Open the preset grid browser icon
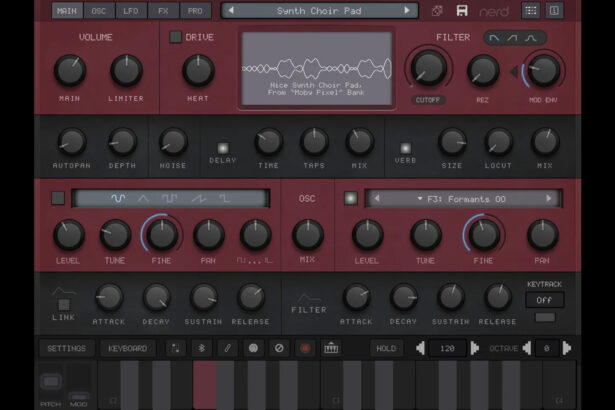This screenshot has width=615, height=410. 531,11
